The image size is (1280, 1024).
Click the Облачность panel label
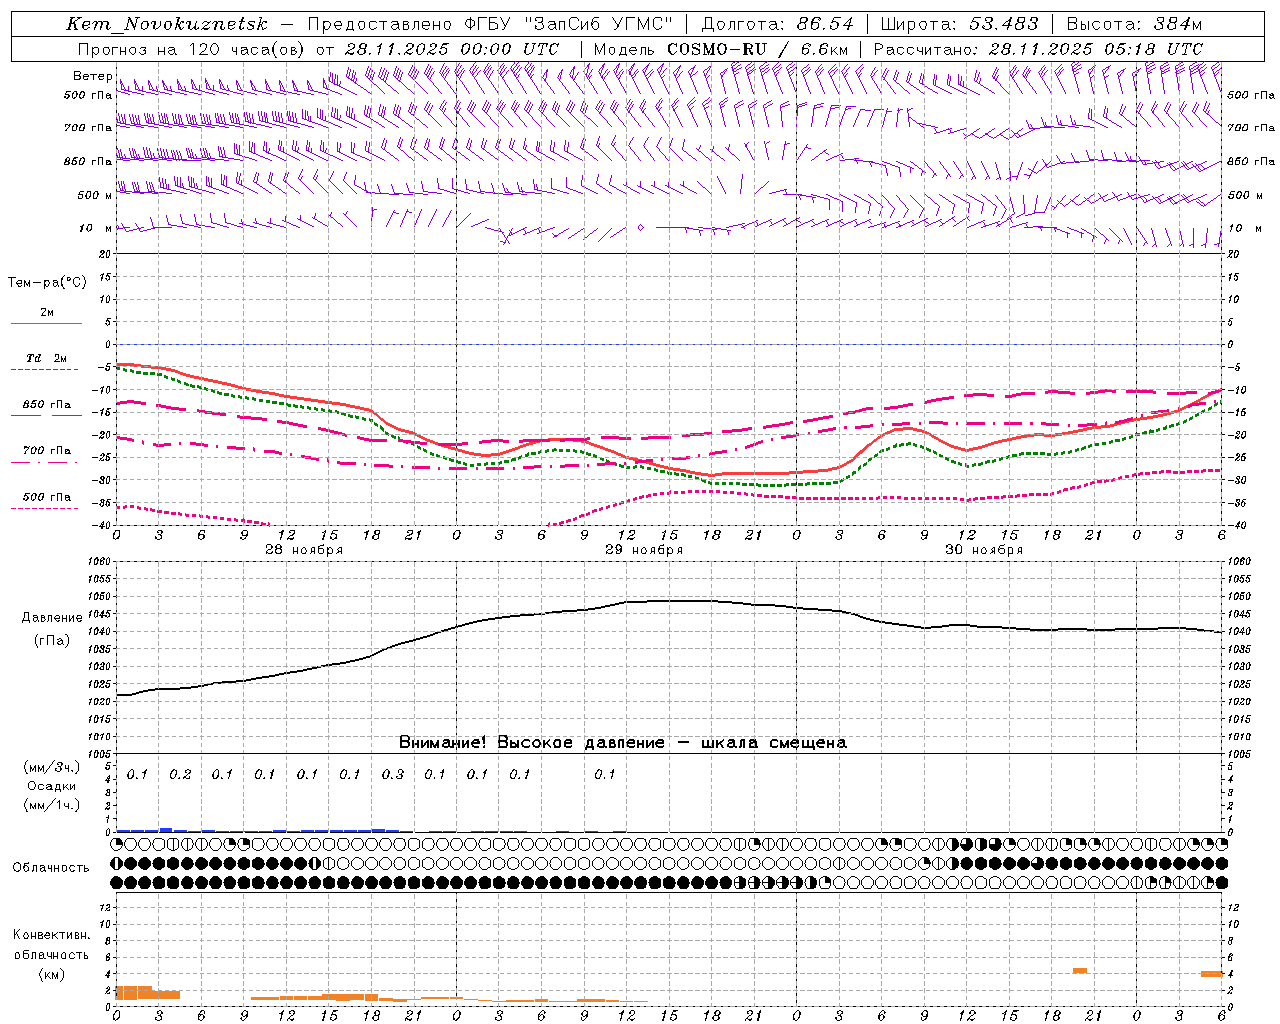[51, 868]
